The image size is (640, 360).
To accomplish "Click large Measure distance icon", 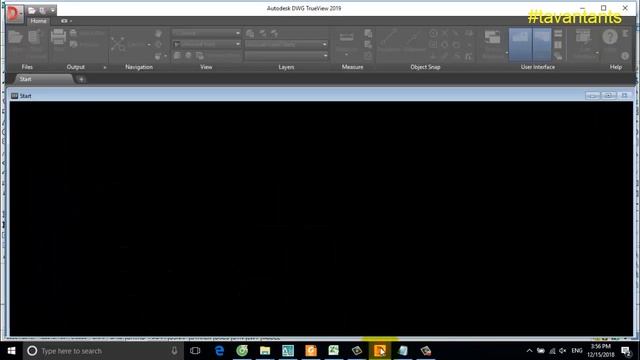I will [x=347, y=38].
